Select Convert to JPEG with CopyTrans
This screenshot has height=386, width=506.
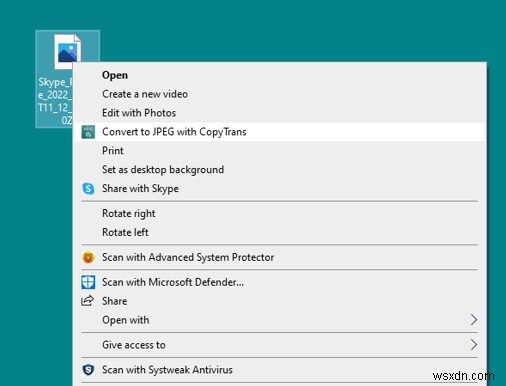(279, 132)
